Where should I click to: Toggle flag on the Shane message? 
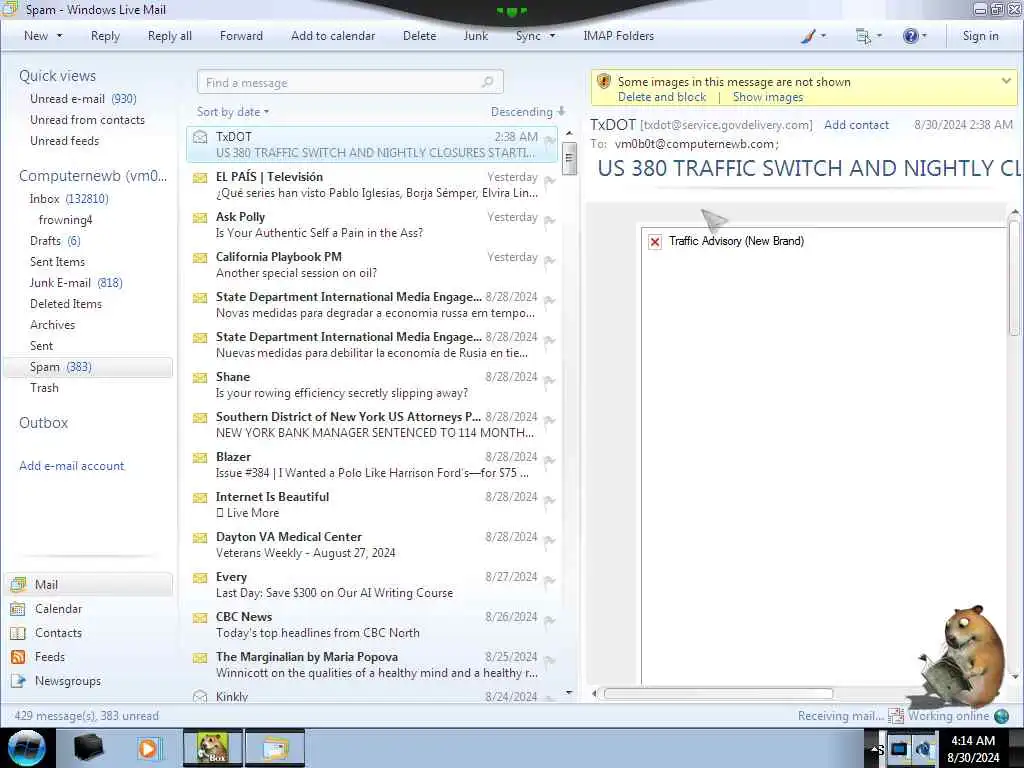[550, 381]
